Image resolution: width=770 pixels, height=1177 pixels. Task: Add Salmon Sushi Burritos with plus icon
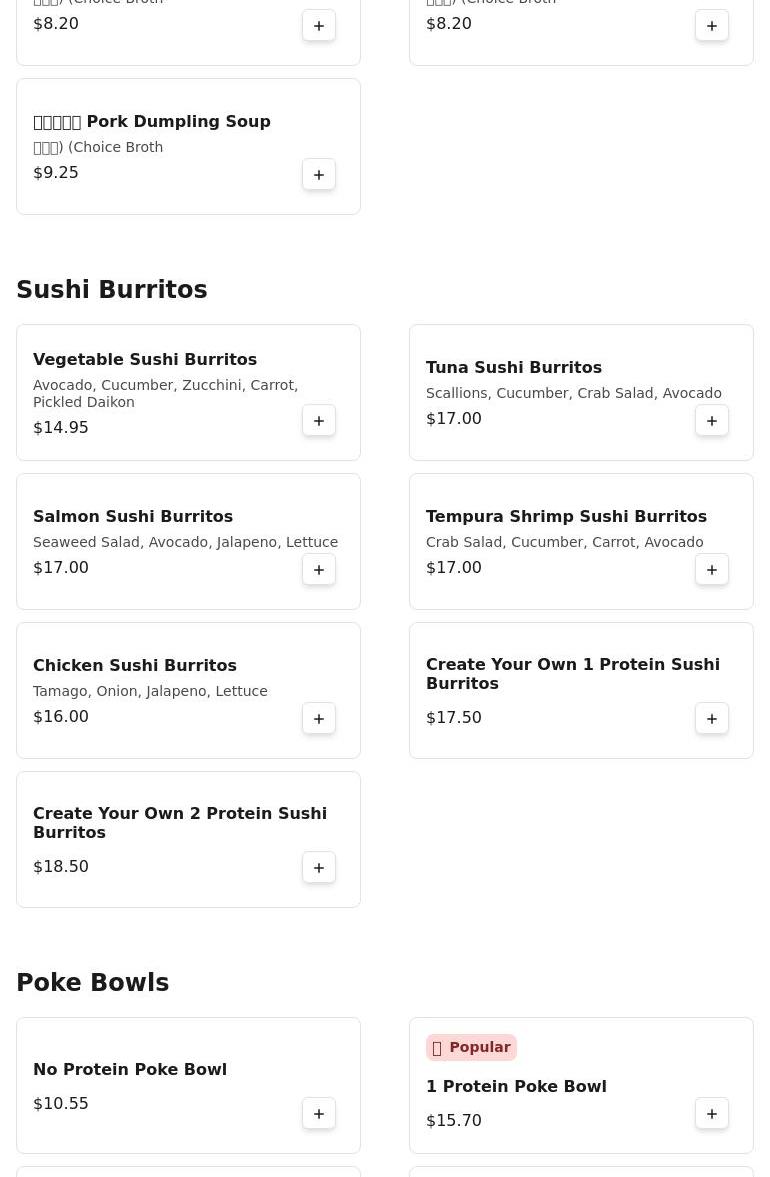319,570
